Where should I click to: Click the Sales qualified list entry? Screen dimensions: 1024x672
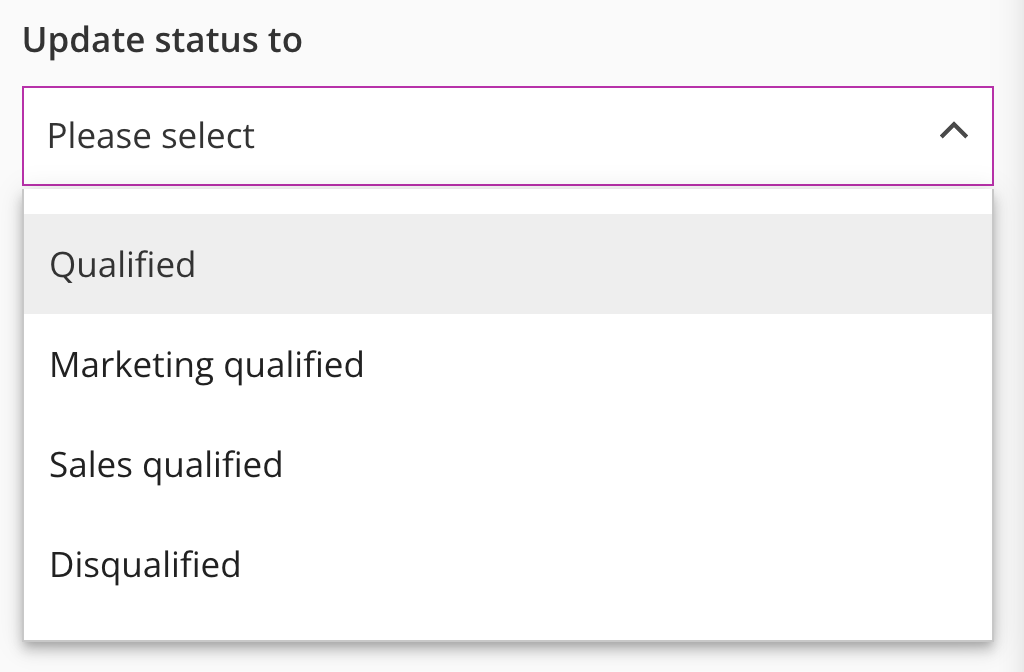(x=166, y=465)
